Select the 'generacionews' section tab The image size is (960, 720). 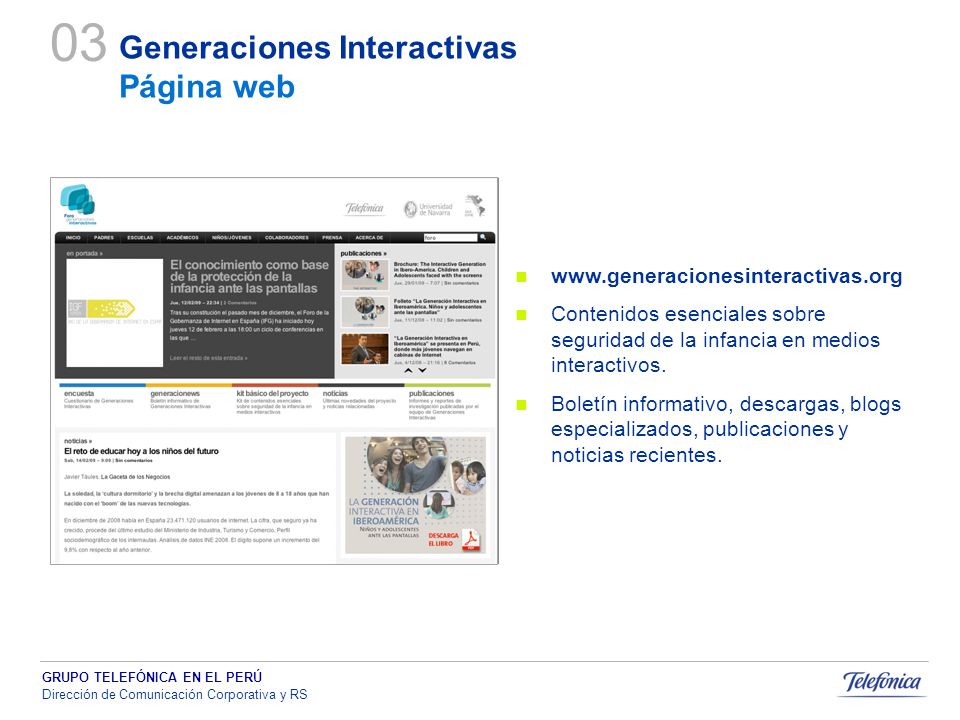tap(175, 394)
